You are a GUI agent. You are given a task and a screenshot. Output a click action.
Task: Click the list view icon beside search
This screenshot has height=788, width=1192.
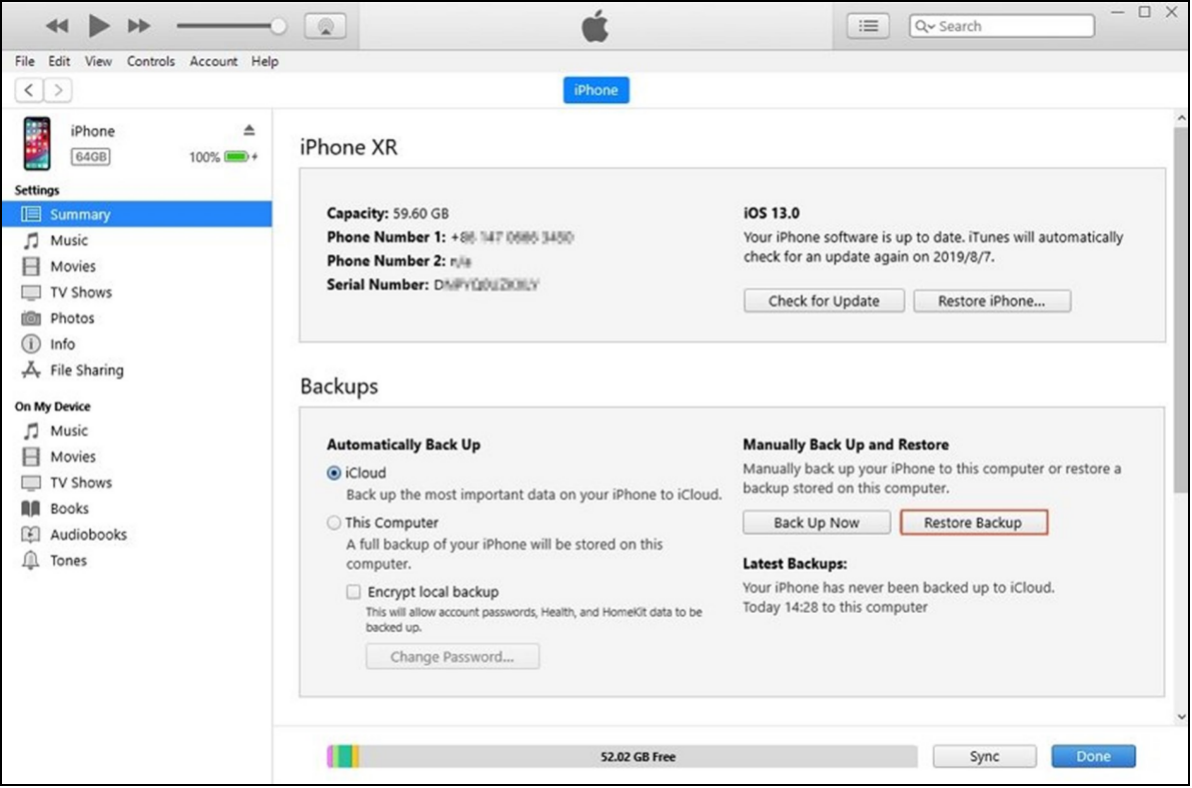click(x=868, y=27)
